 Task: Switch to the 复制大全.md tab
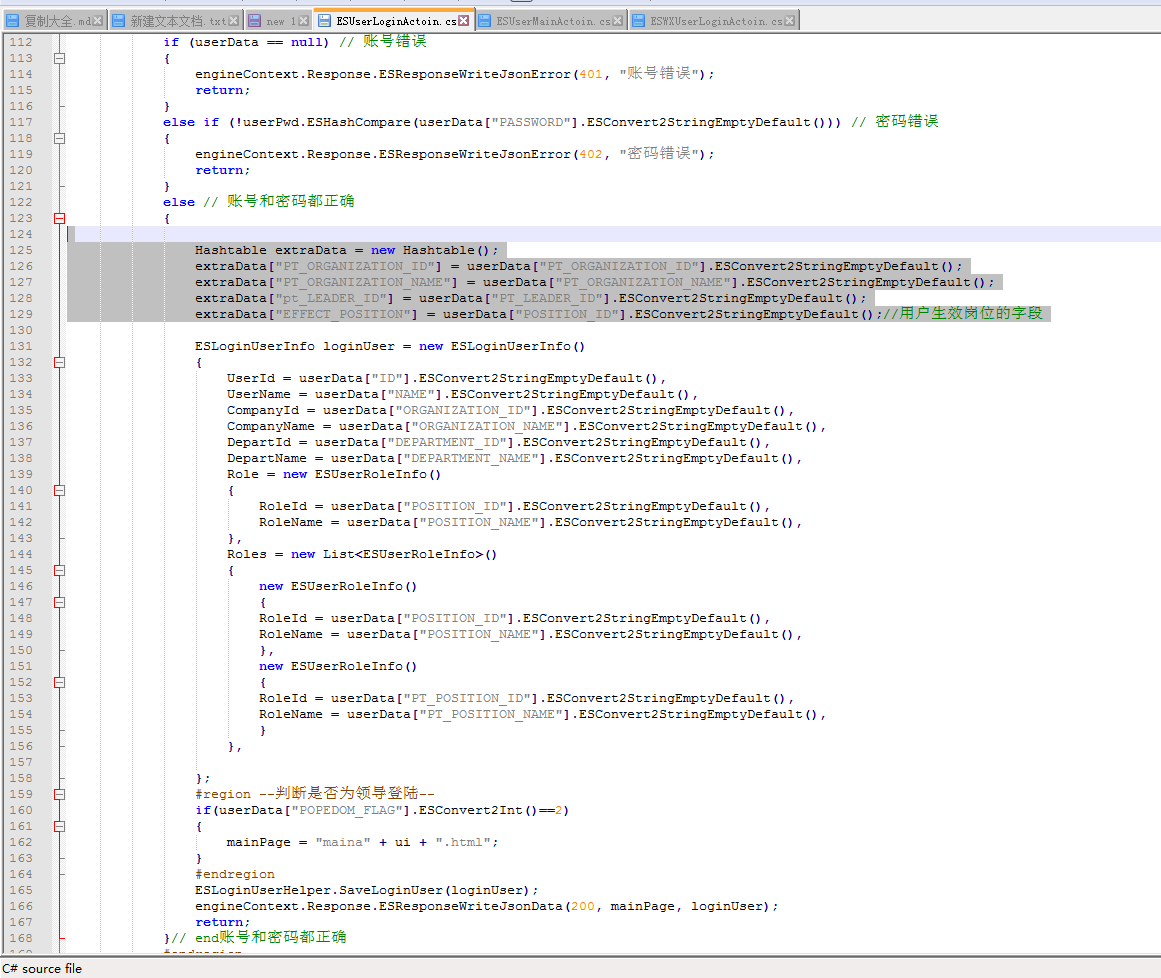click(56, 21)
